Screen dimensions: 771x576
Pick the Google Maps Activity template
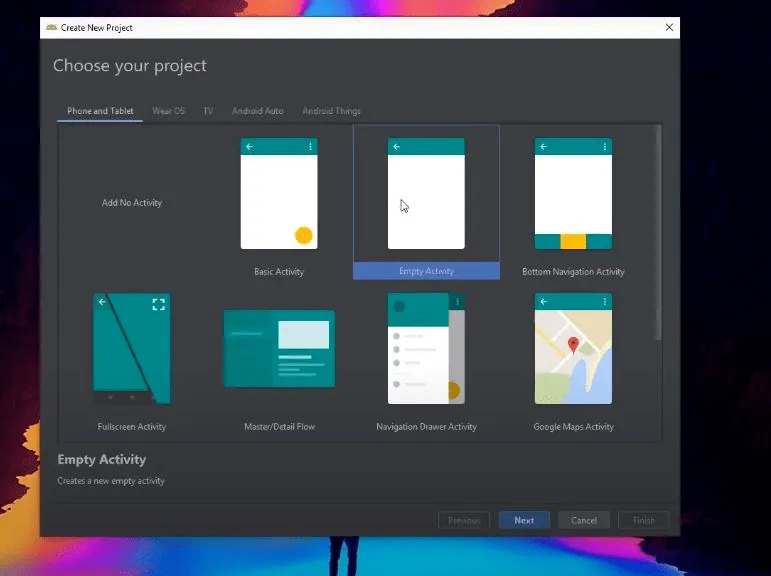(573, 348)
